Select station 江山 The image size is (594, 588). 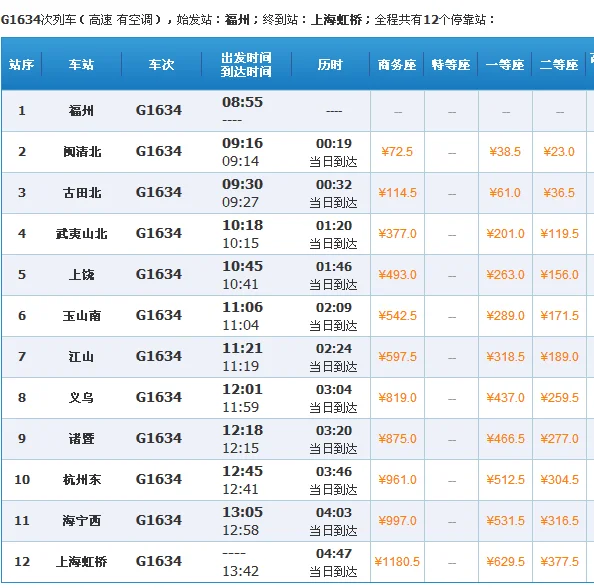(81, 356)
